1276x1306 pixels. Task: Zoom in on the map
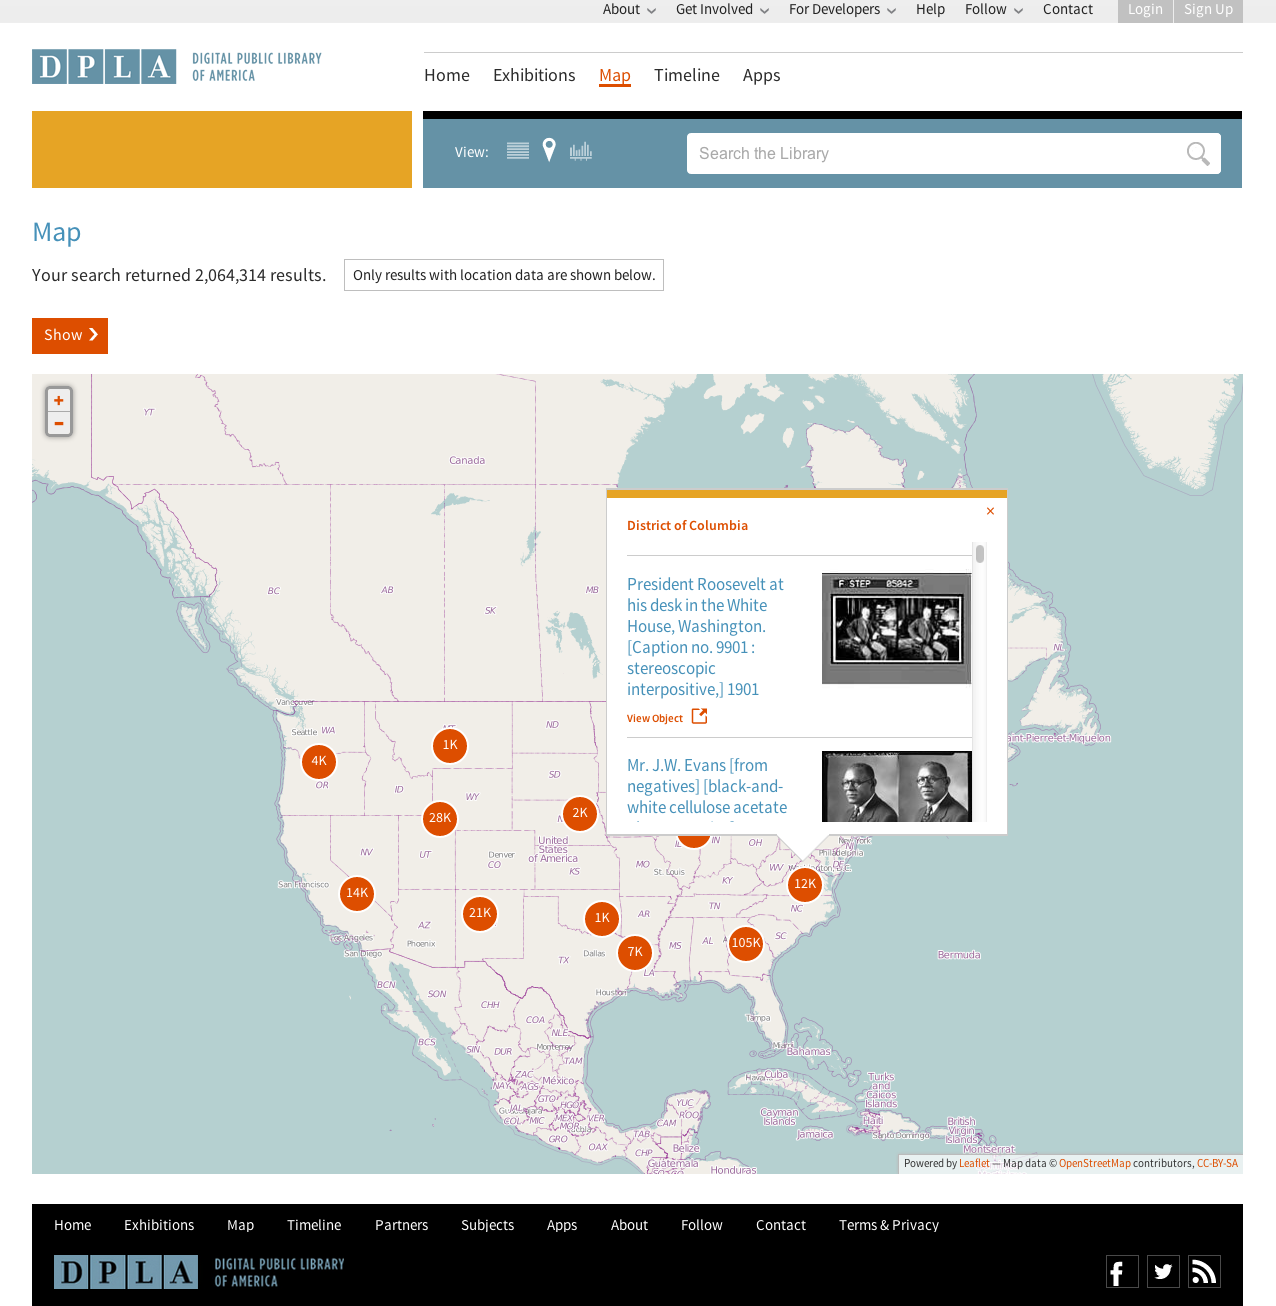(x=59, y=401)
